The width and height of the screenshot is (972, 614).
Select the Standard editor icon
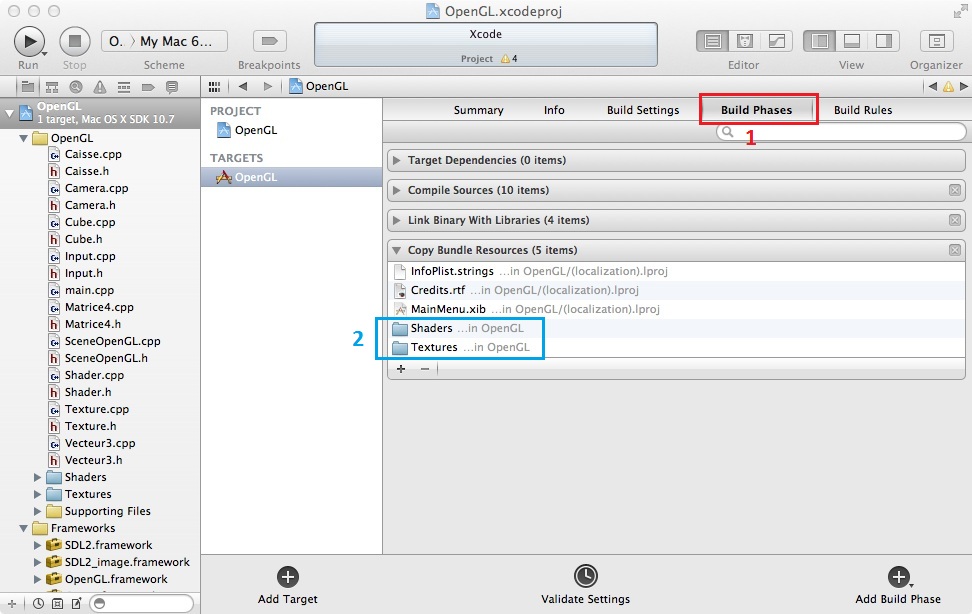point(713,42)
